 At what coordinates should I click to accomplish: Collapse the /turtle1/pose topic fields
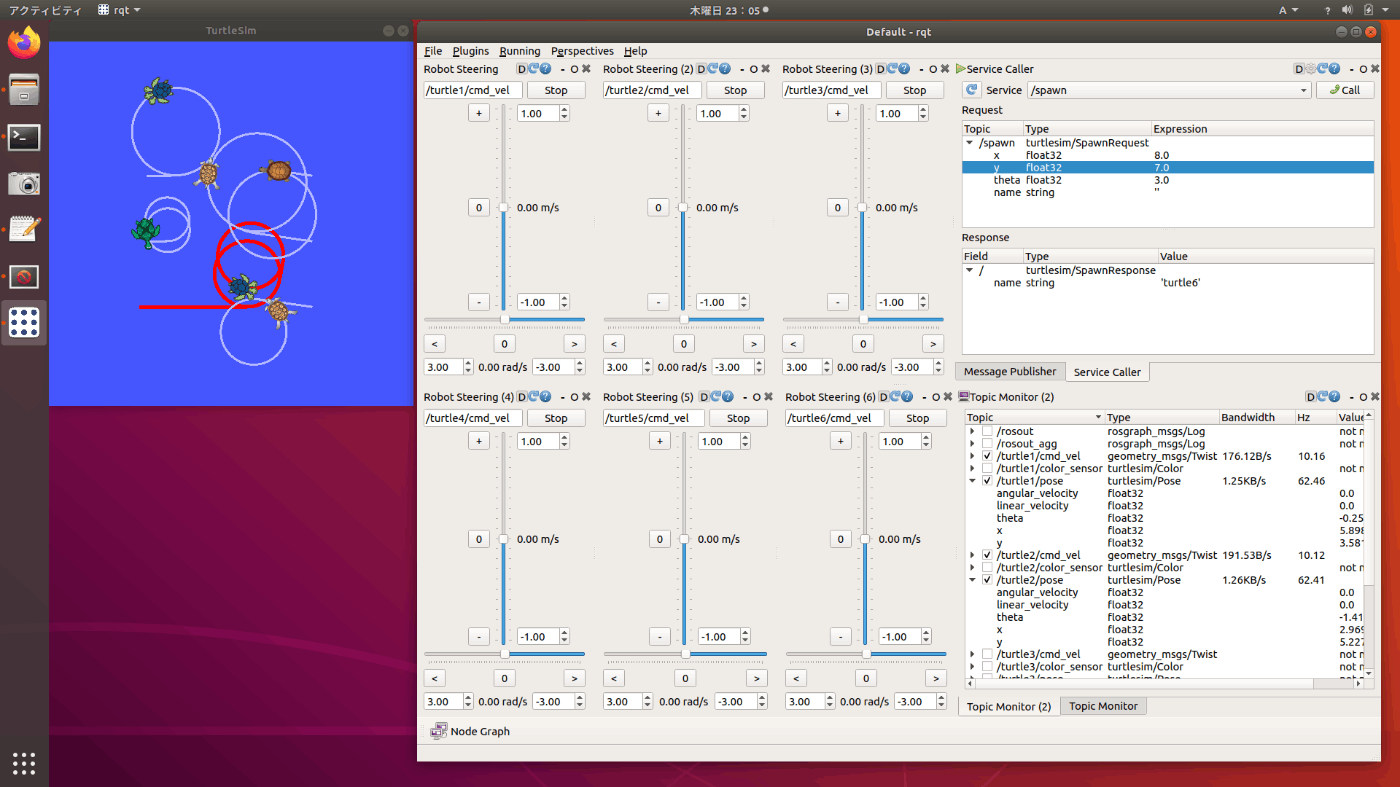[973, 481]
